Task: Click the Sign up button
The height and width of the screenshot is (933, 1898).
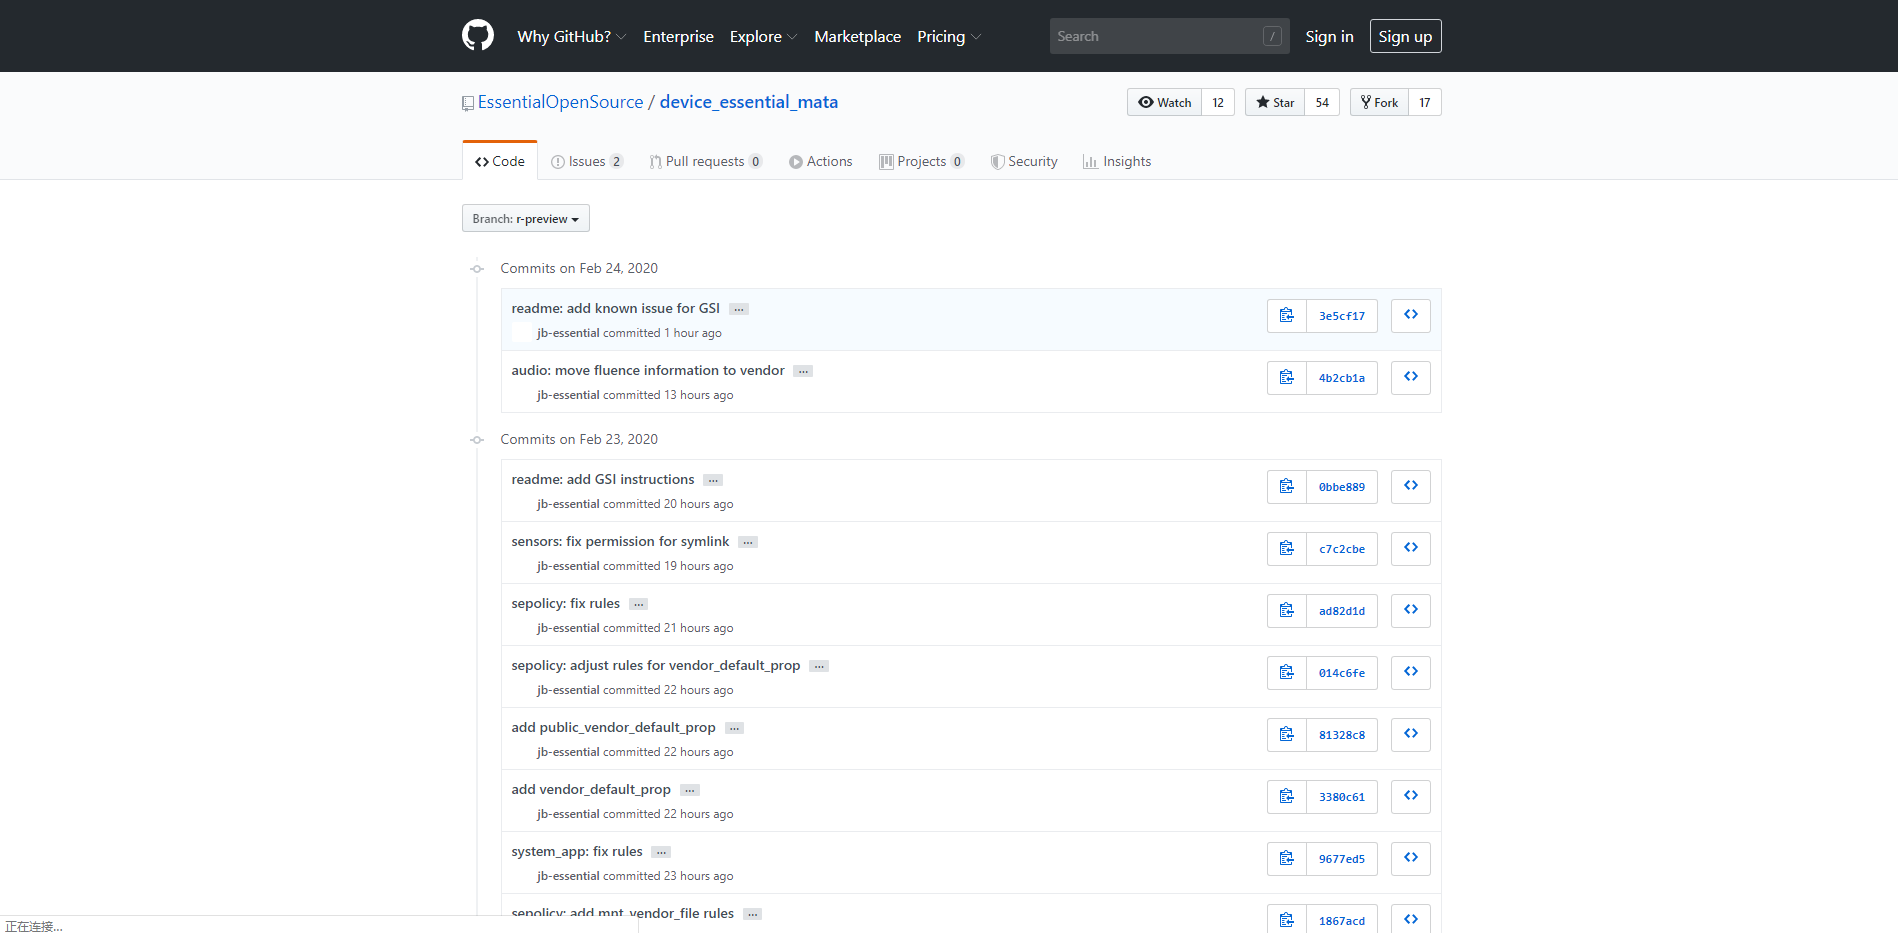Action: pos(1404,37)
